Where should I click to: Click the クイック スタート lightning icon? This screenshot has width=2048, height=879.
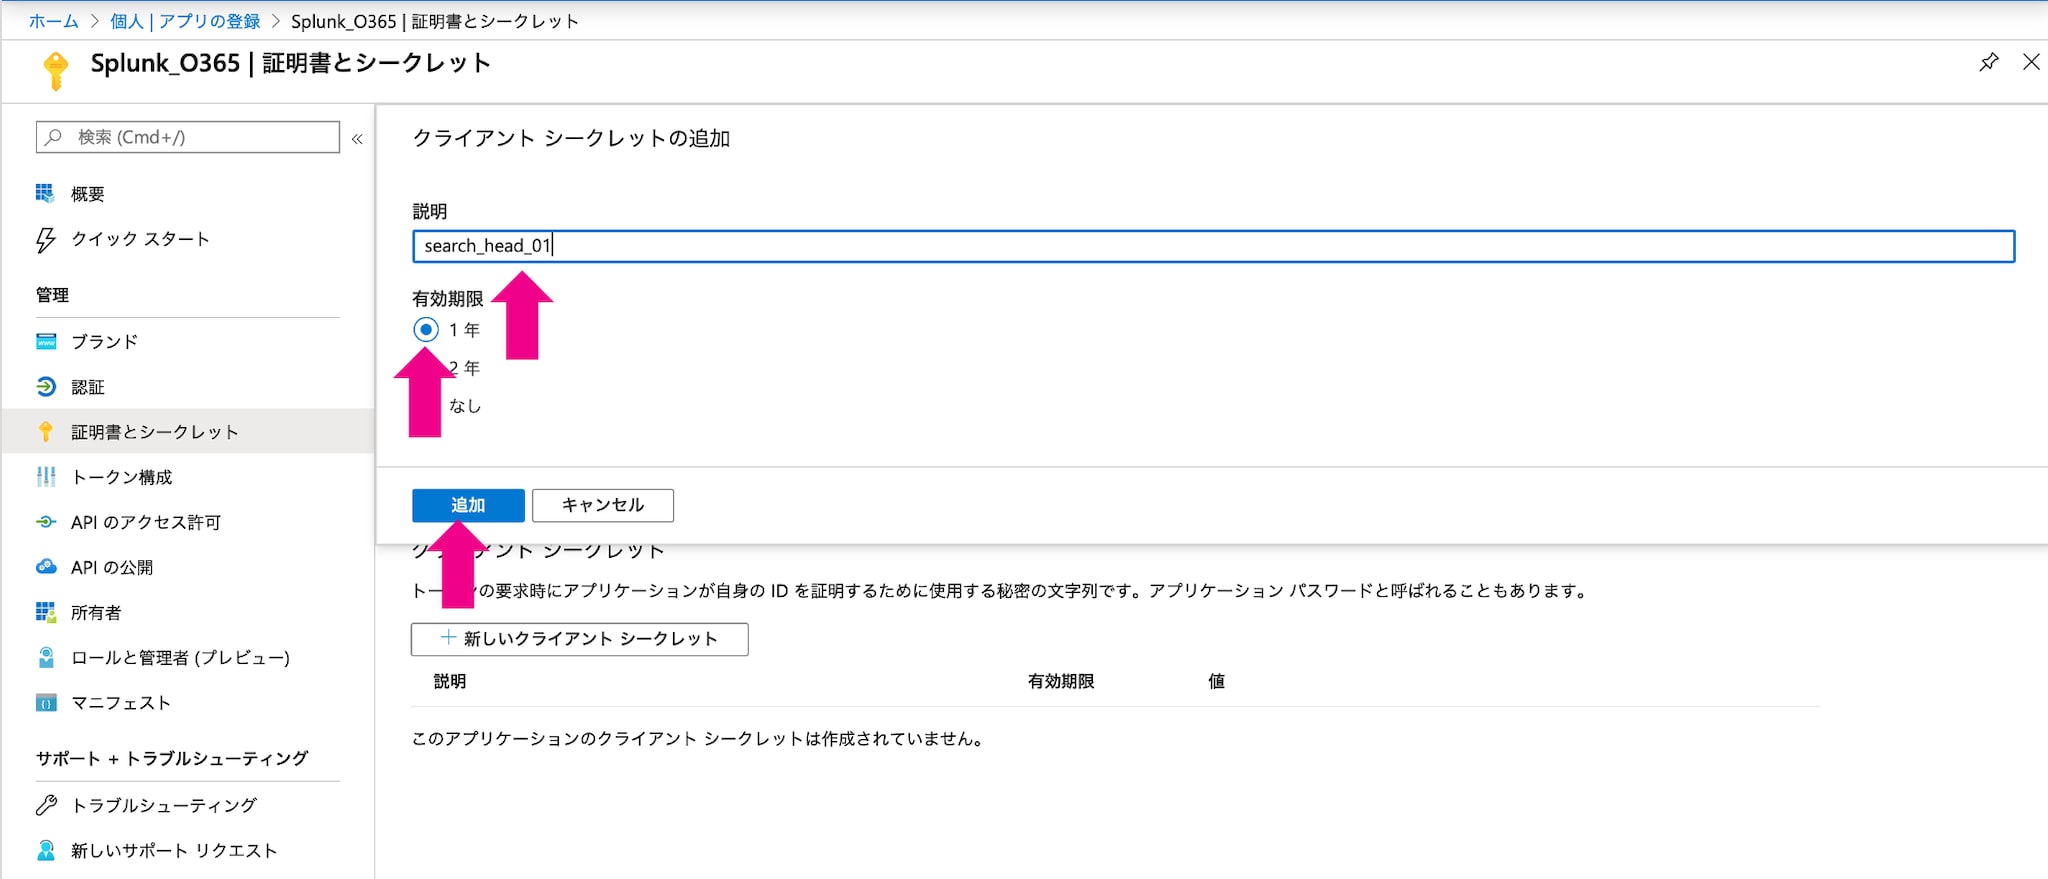45,239
